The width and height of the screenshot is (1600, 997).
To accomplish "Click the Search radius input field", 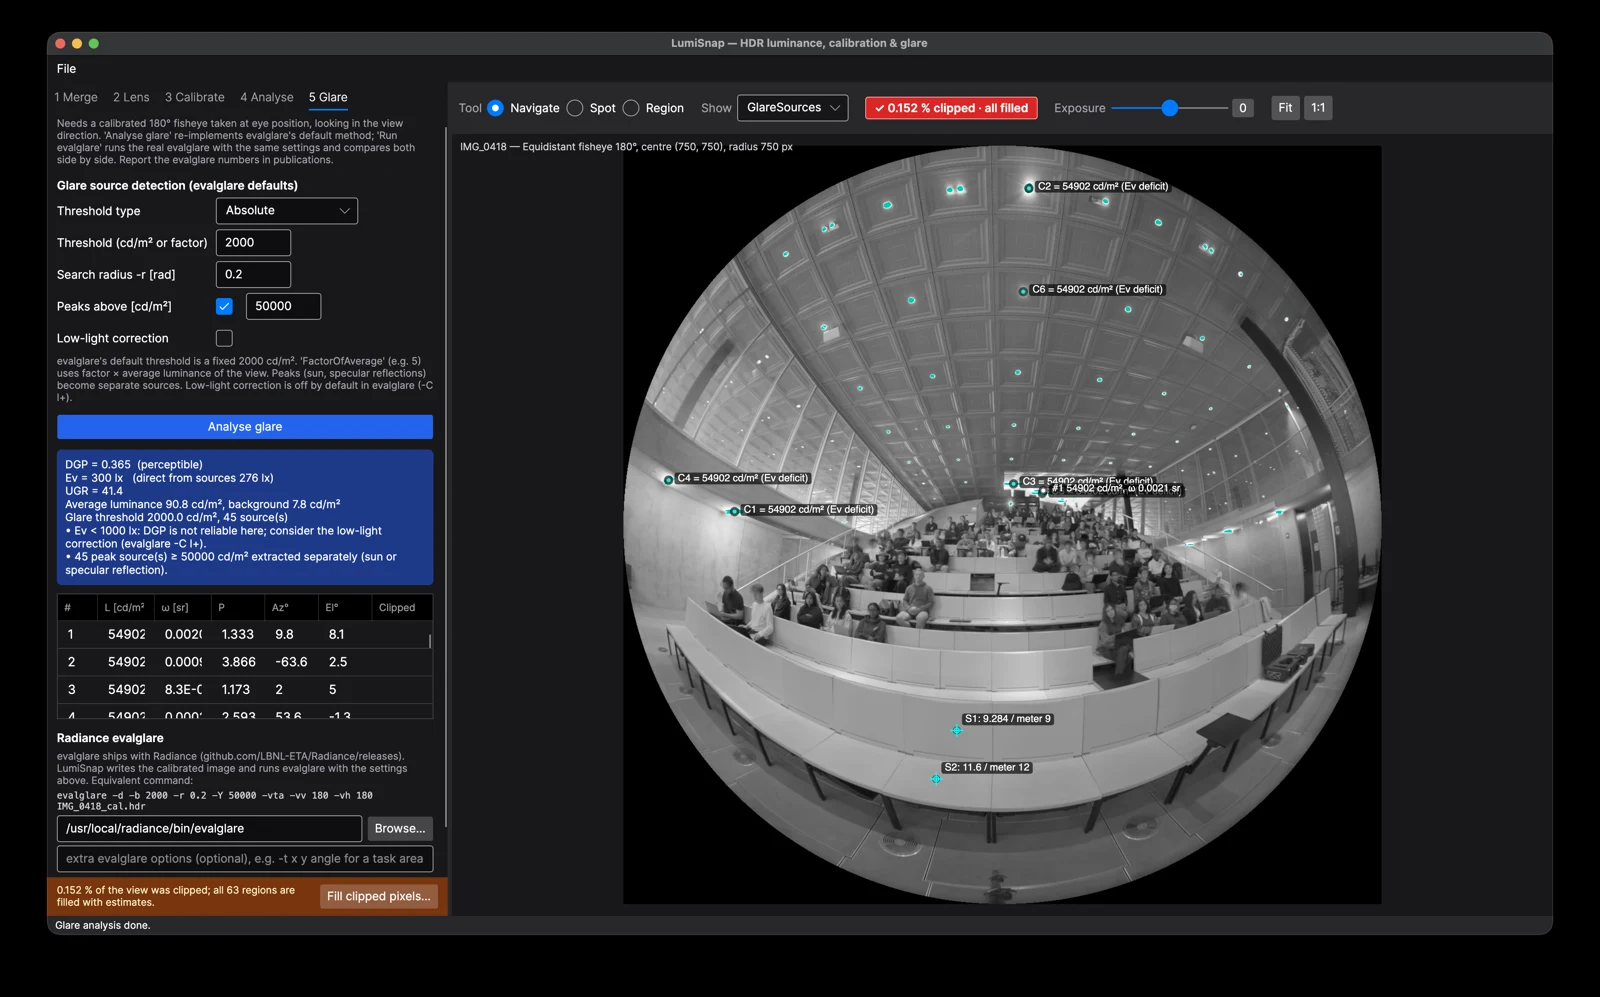I will point(253,275).
